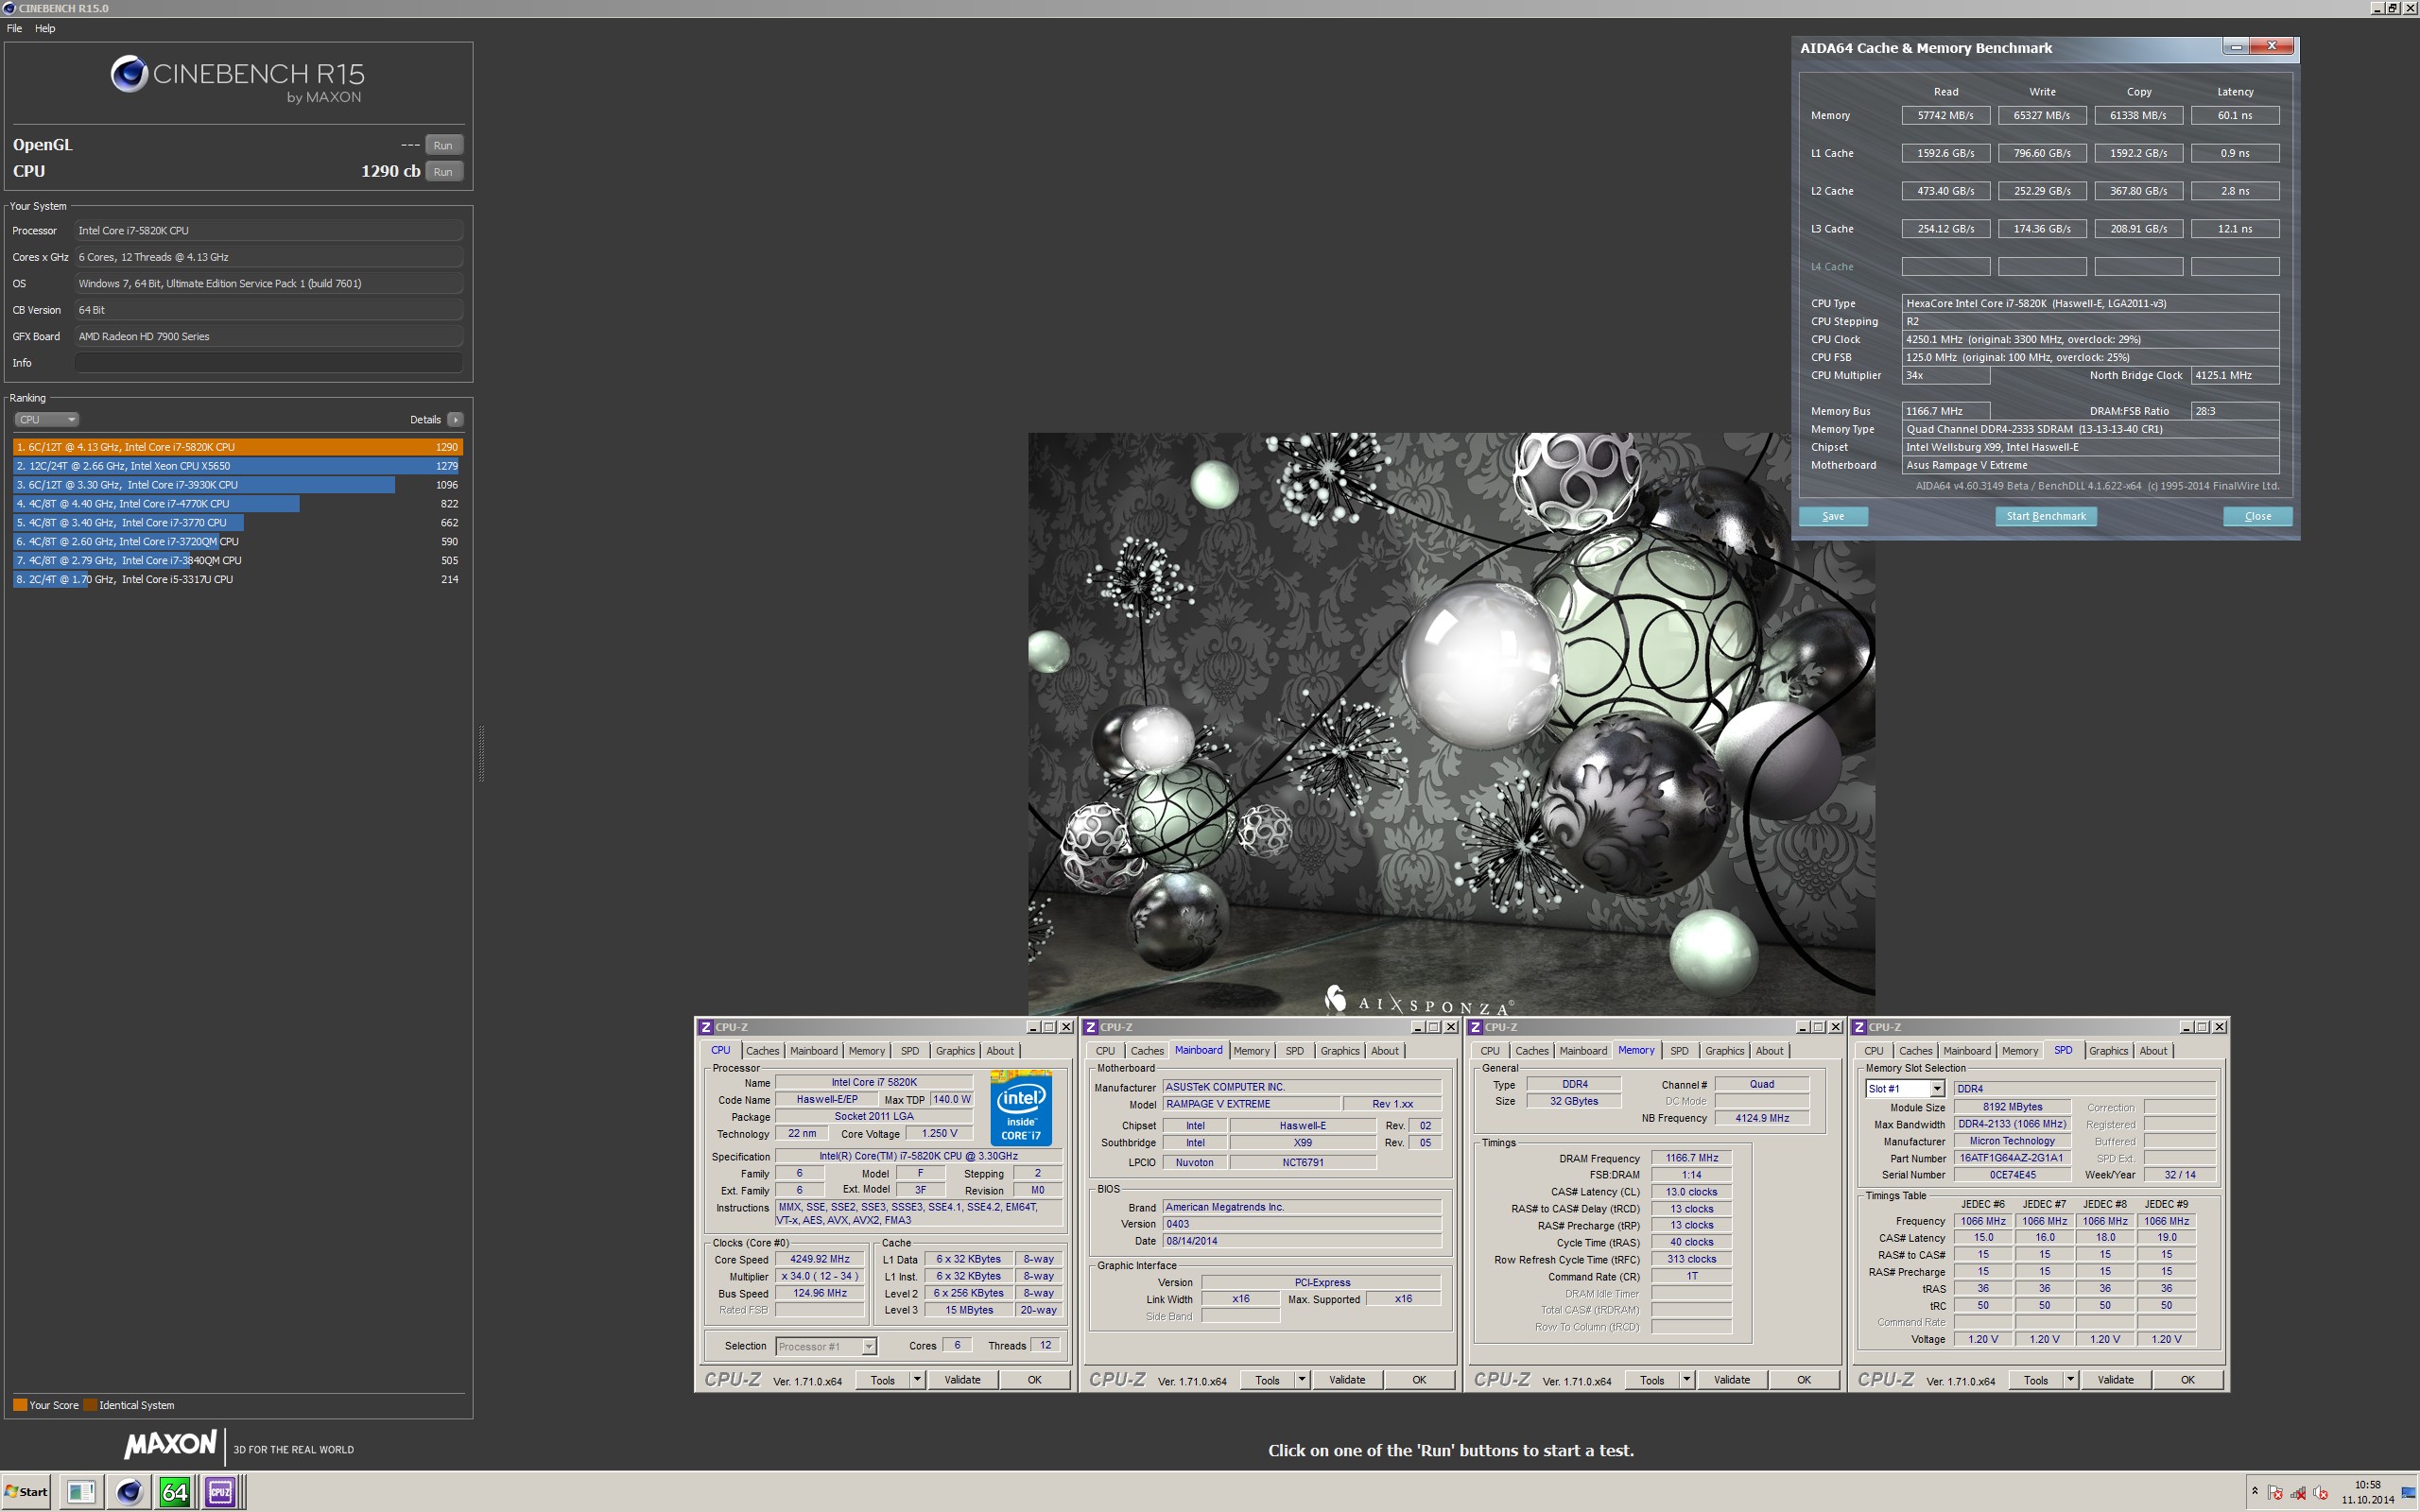Click the rendered spheres image
The width and height of the screenshot is (2420, 1512).
(x=1451, y=724)
